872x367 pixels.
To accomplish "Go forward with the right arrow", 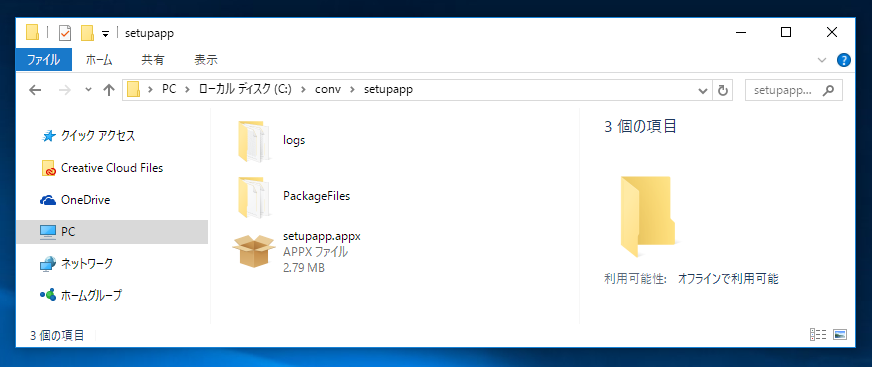I will [x=65, y=90].
